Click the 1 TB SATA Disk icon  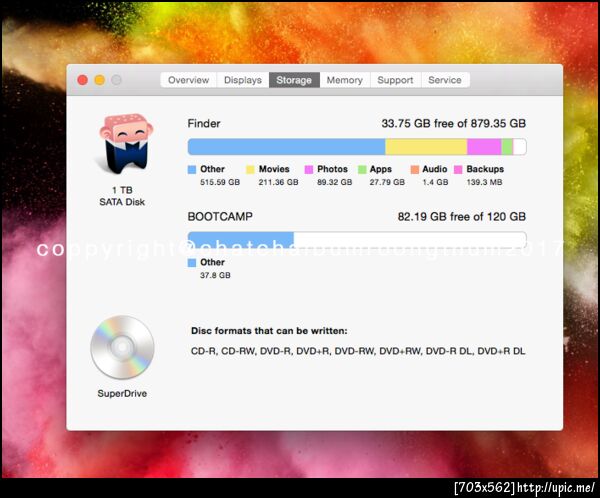tap(126, 144)
